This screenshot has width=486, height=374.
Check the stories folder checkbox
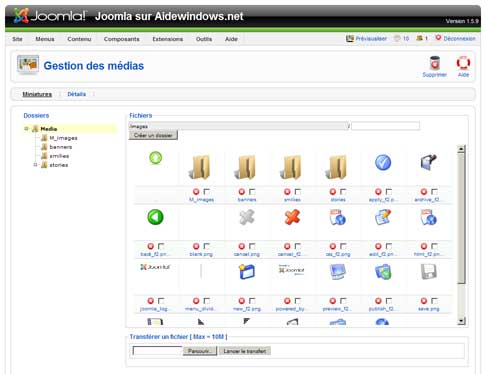pyautogui.click(x=343, y=192)
